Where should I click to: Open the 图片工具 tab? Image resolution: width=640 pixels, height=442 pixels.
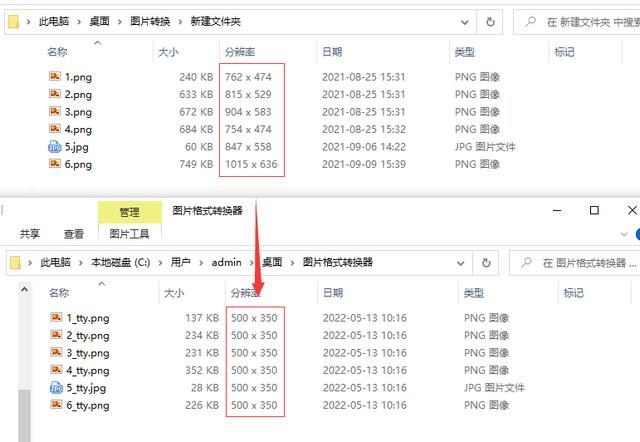(x=129, y=234)
